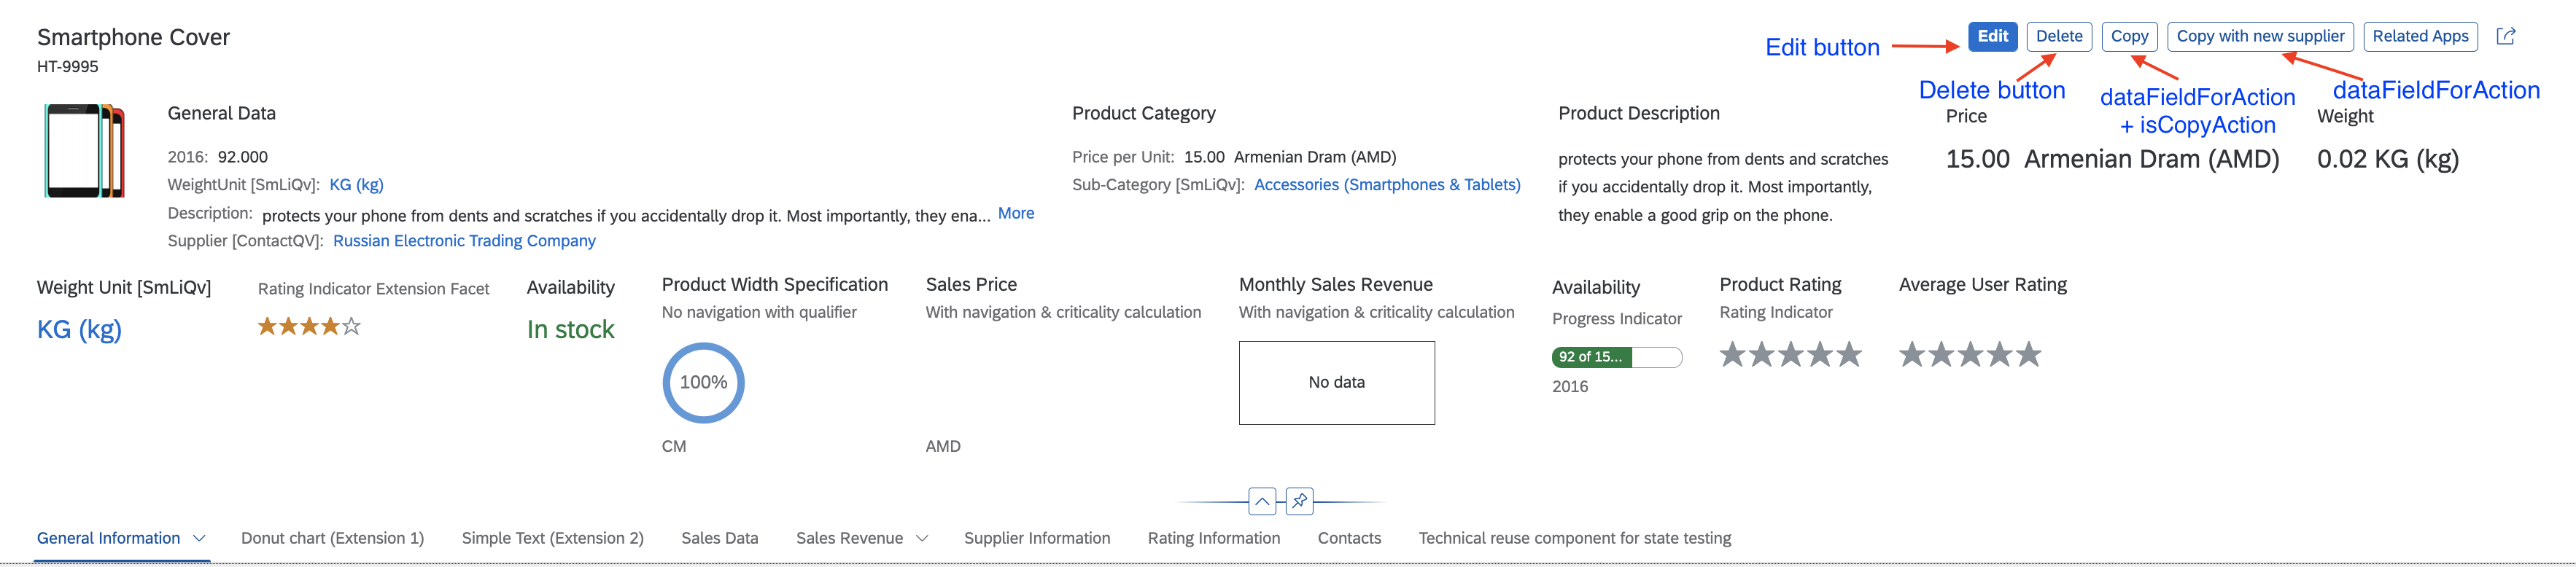This screenshot has height=567, width=2576.
Task: Click the share/export icon next to Related Apps
Action: pos(2505,36)
